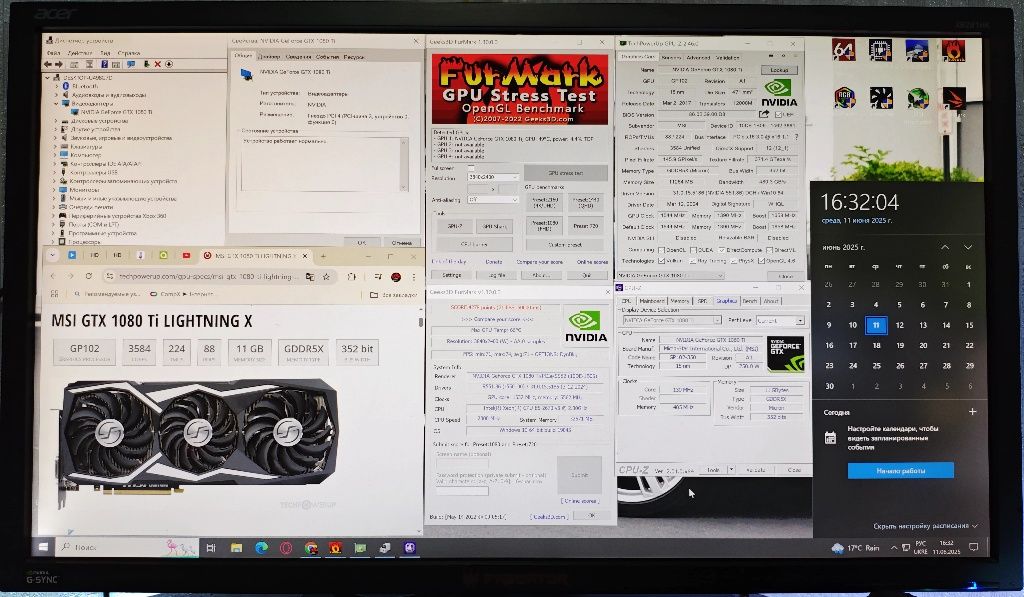Click the Lookup button in GPU-Z
The width and height of the screenshot is (1024, 597).
click(778, 70)
